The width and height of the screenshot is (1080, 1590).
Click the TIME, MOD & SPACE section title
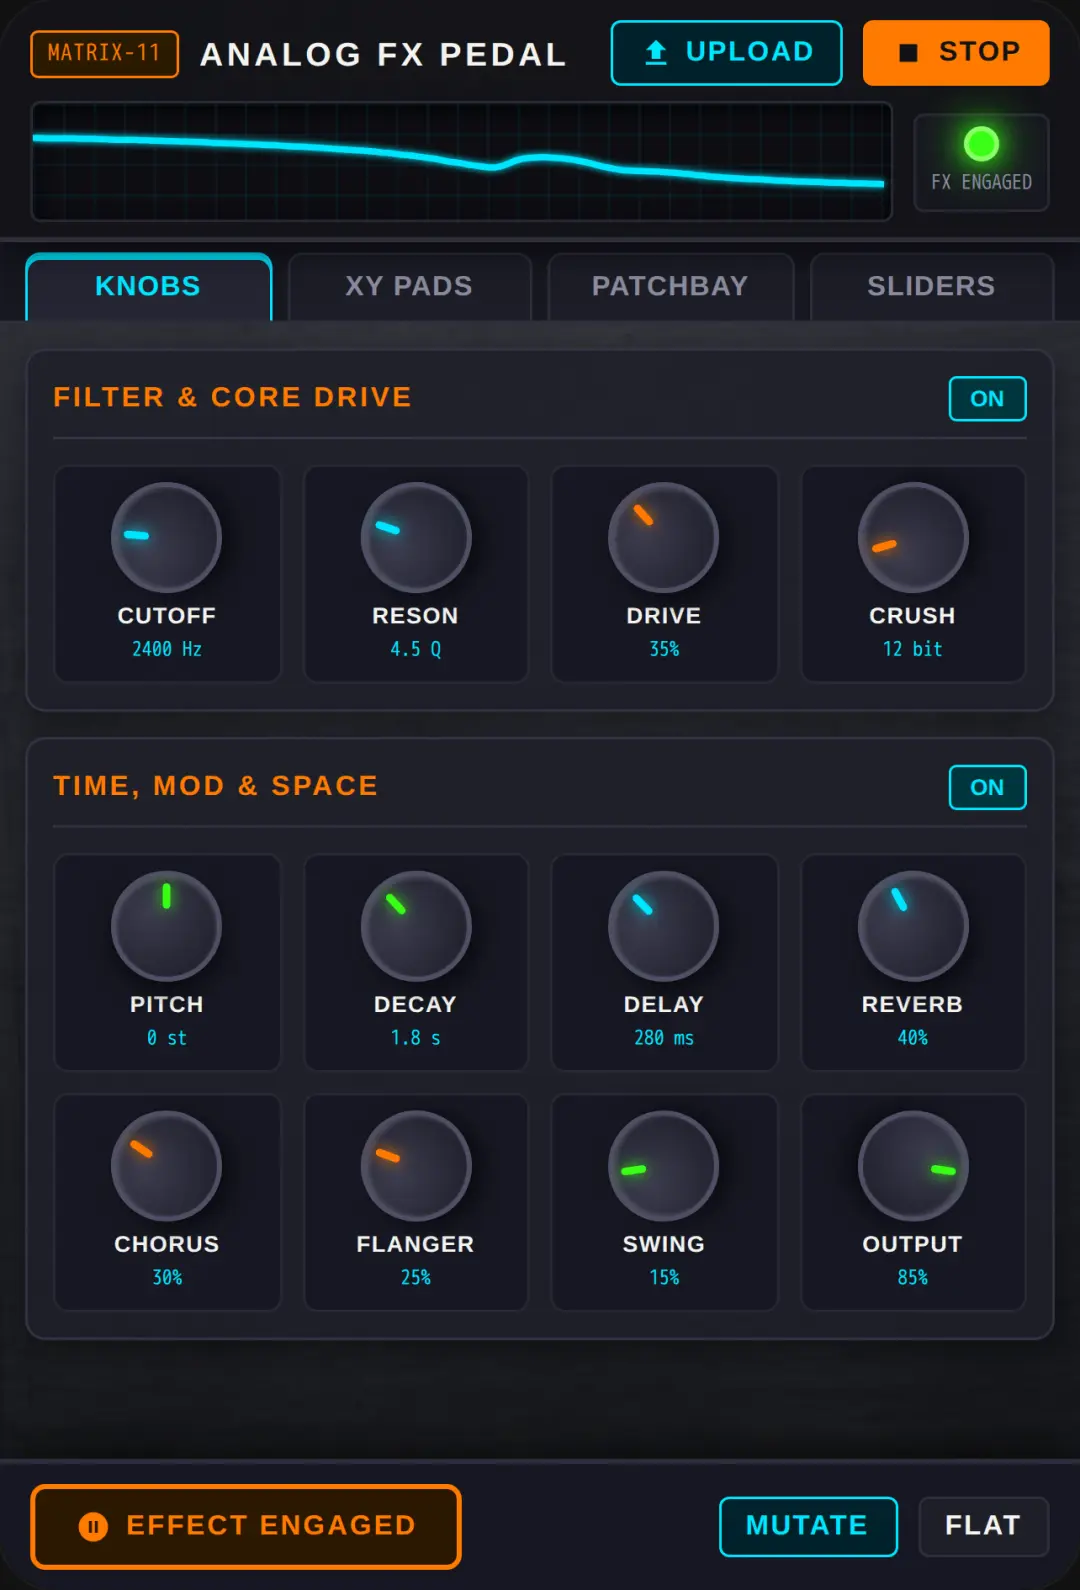tap(216, 787)
